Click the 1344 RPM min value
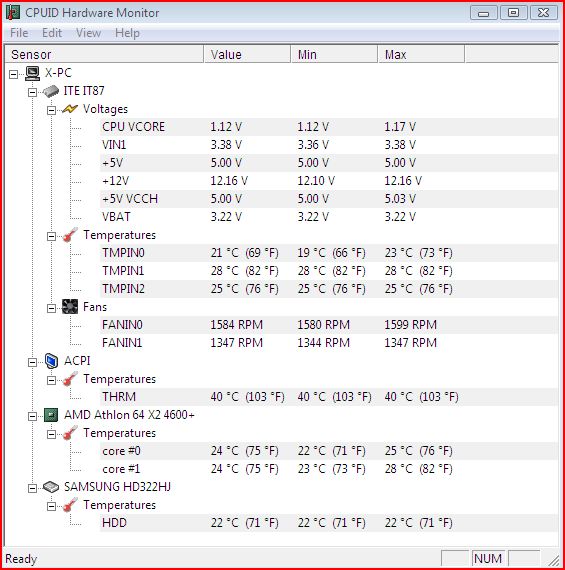The height and width of the screenshot is (570, 565). pos(324,343)
